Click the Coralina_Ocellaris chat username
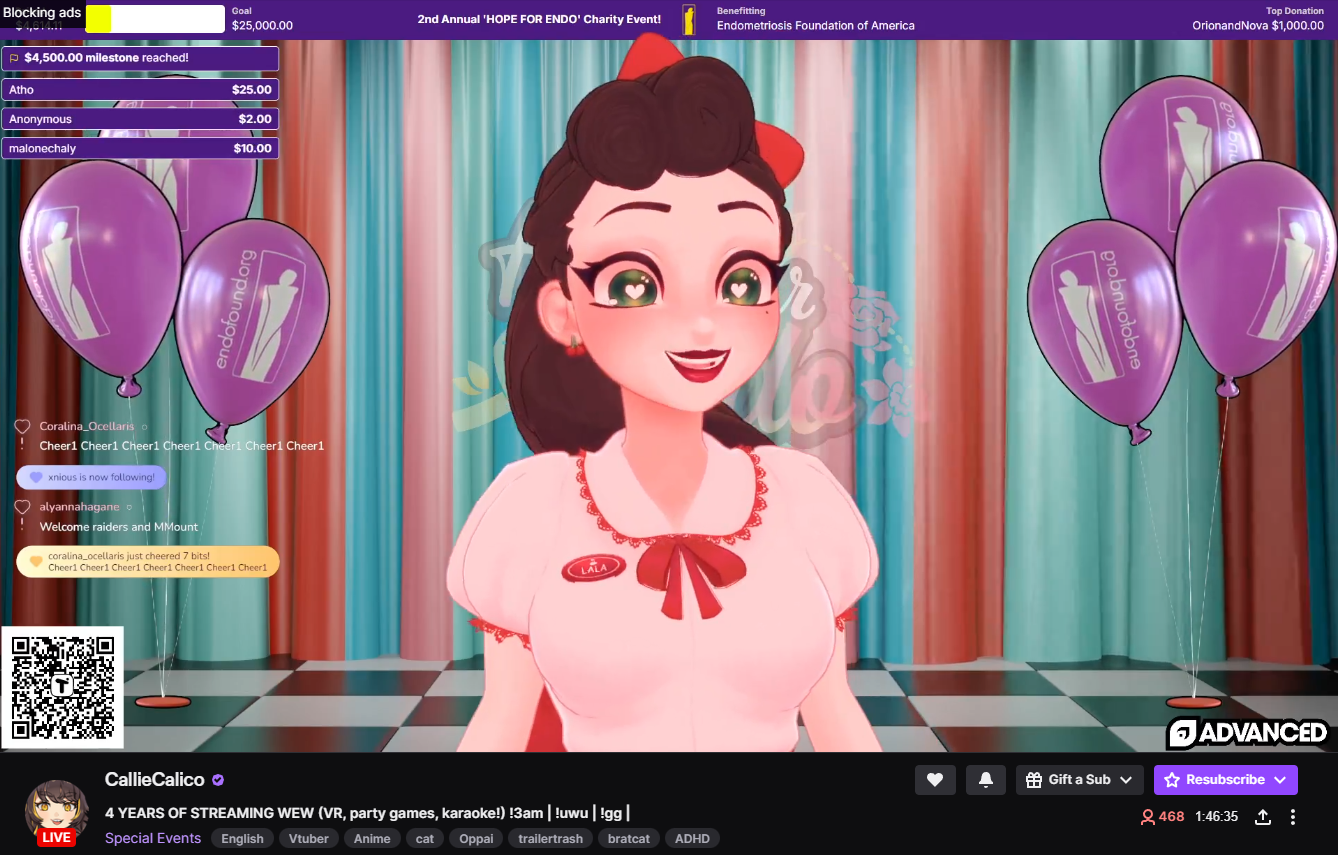Screen dimensions: 1338x855 click(x=87, y=426)
